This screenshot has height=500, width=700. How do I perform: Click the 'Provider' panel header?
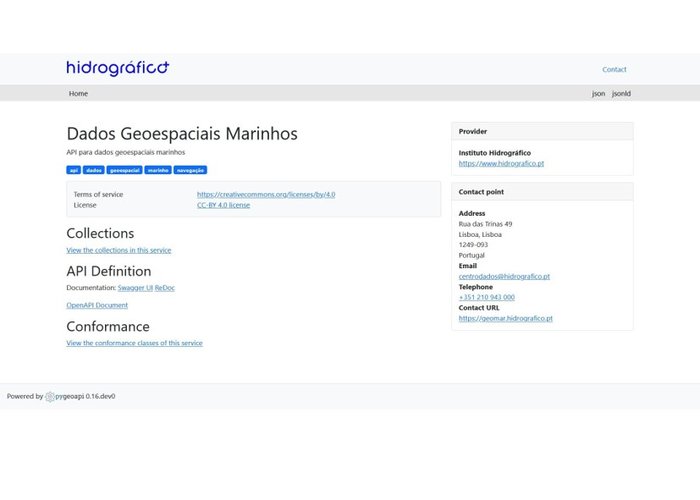click(542, 131)
